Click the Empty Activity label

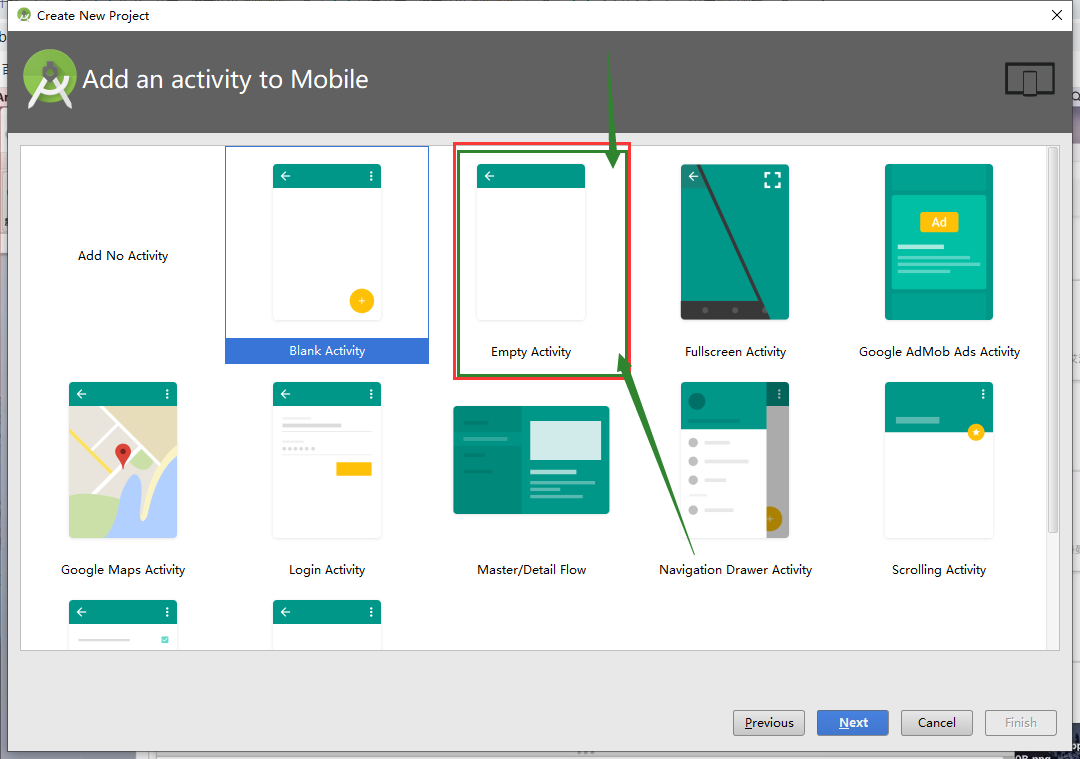[x=530, y=352]
